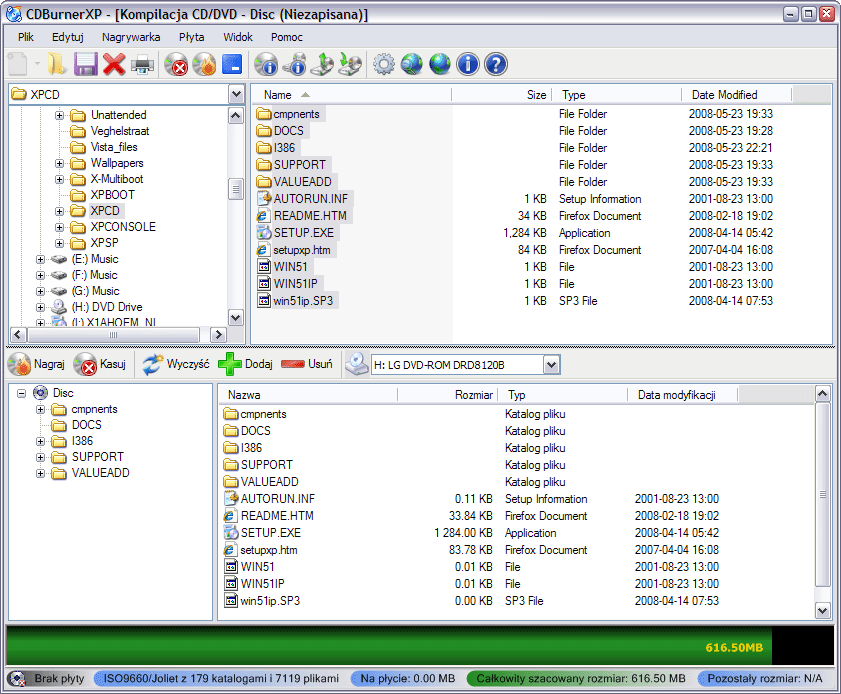This screenshot has height=694, width=841.
Task: Click scroll down arrow of folder tree
Action: click(235, 317)
